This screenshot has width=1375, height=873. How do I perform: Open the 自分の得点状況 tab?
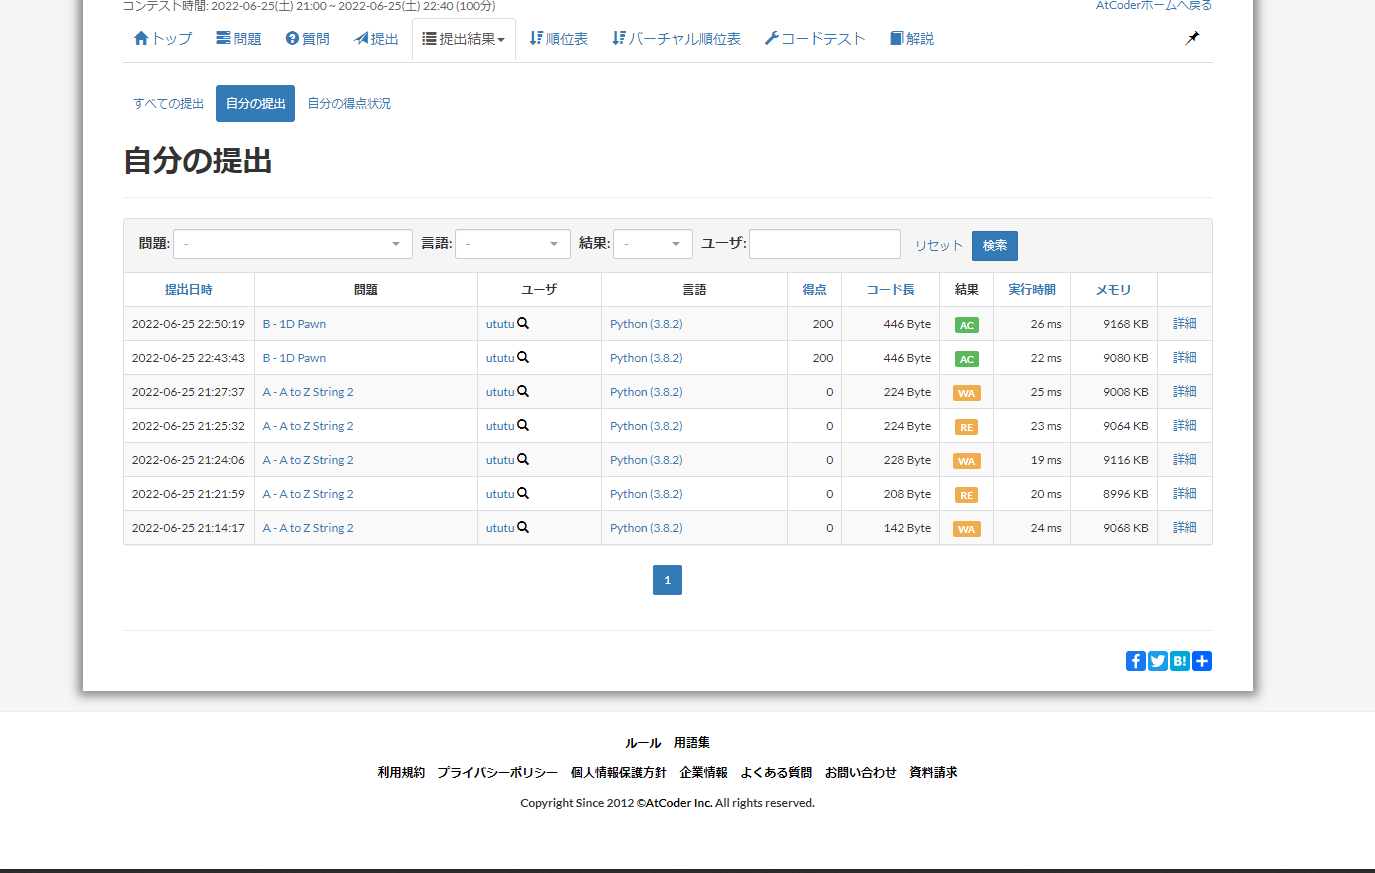(x=349, y=103)
